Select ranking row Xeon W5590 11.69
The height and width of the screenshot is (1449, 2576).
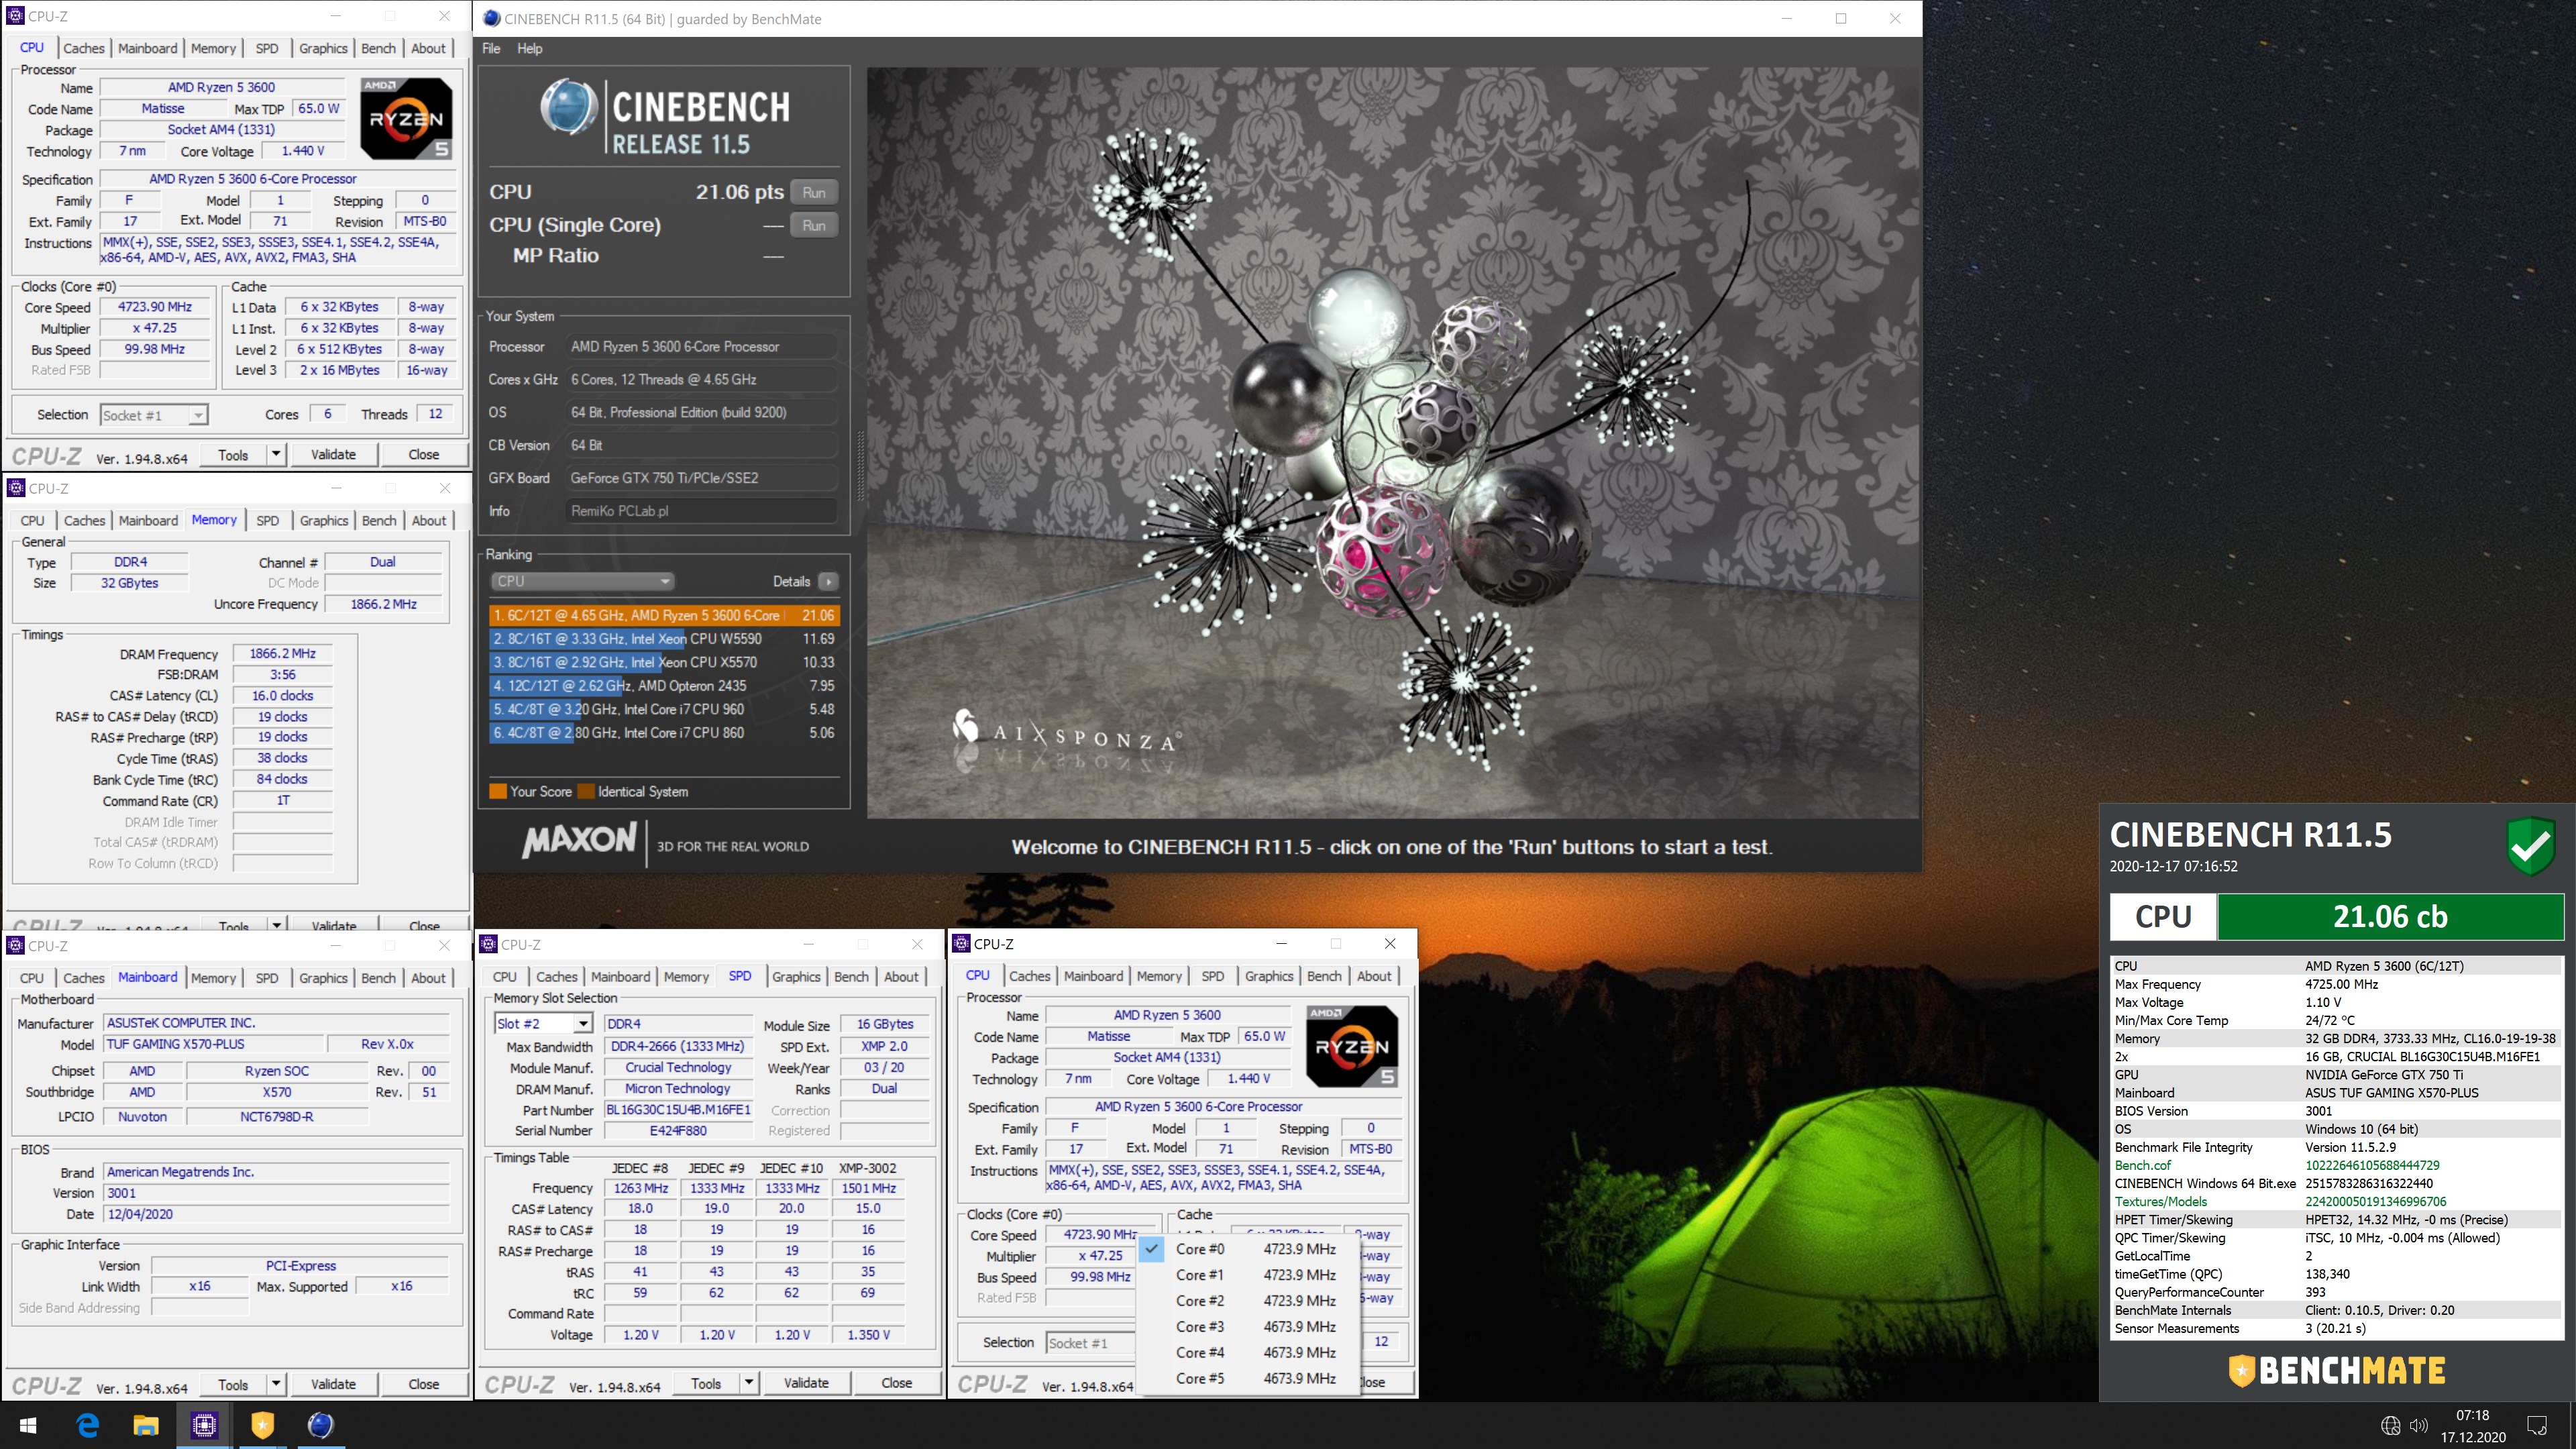(664, 639)
